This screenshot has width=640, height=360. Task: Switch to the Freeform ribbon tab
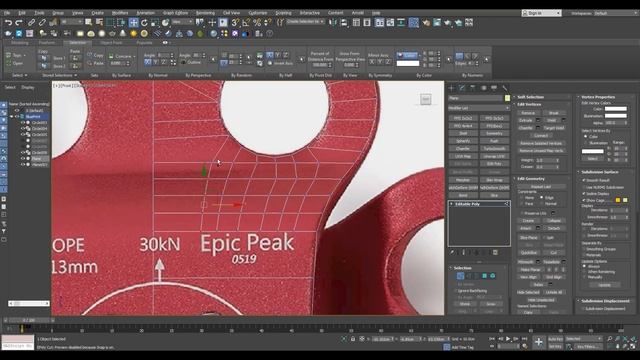[x=47, y=42]
